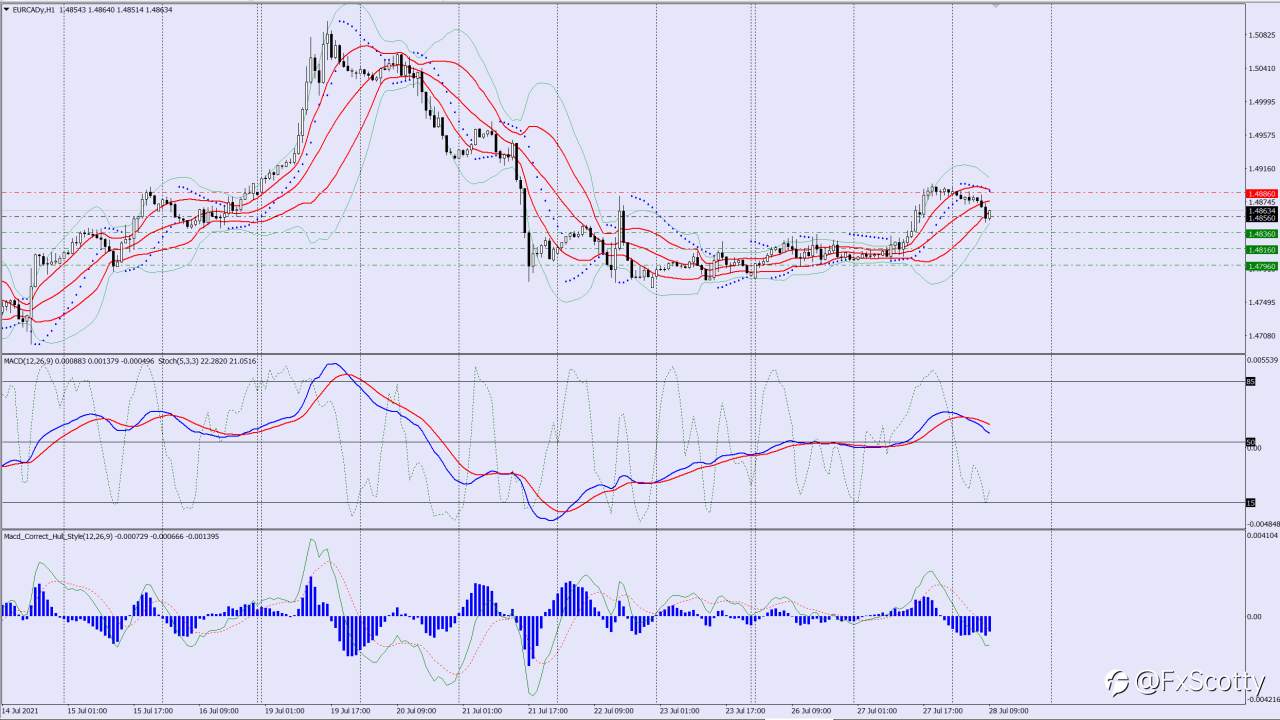This screenshot has height=720, width=1280.
Task: Click the 26 Jul 09:00 time label
Action: pos(812,711)
